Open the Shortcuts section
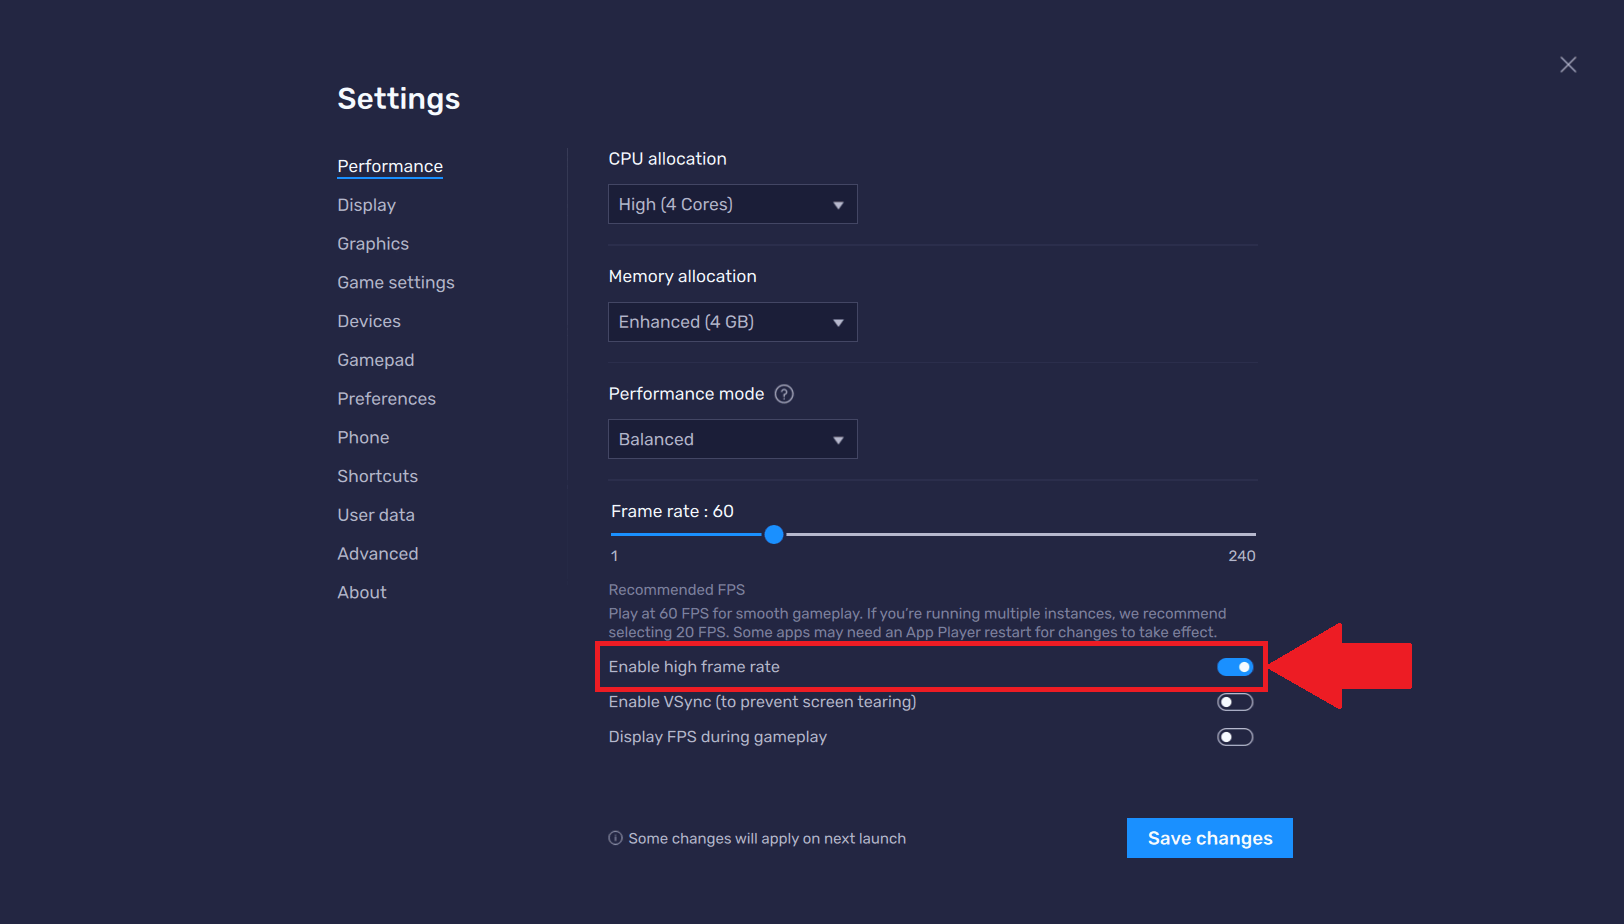The width and height of the screenshot is (1624, 924). 377,476
